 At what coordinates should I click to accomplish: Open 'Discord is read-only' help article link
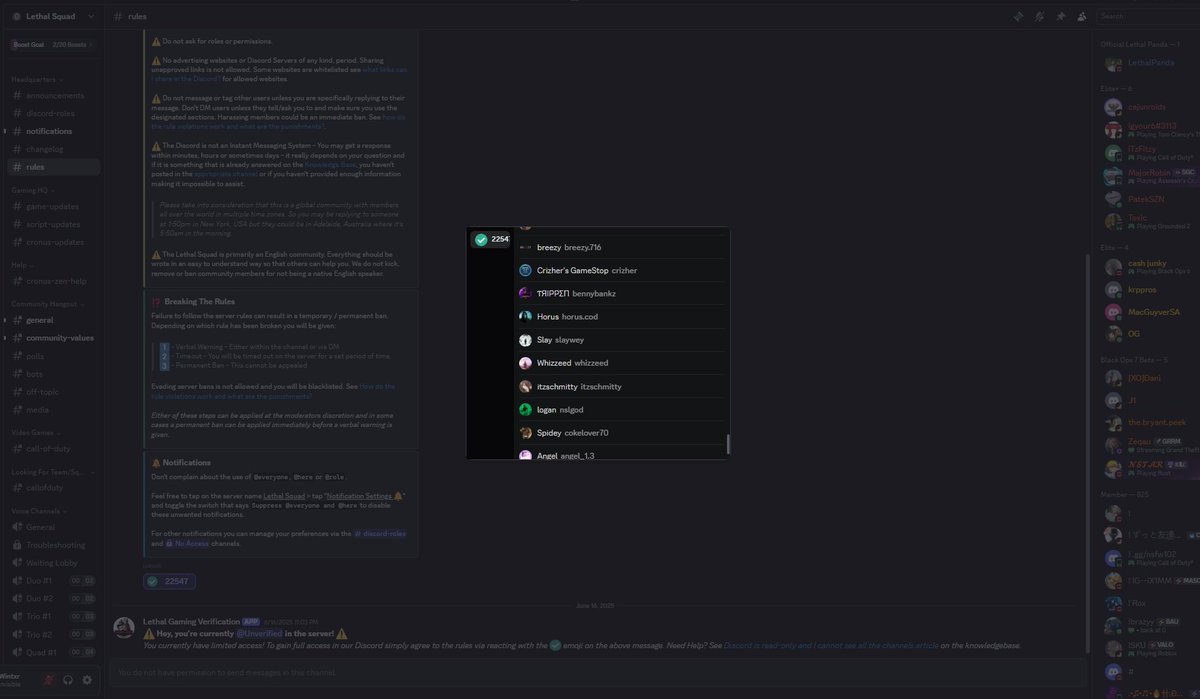coord(830,646)
